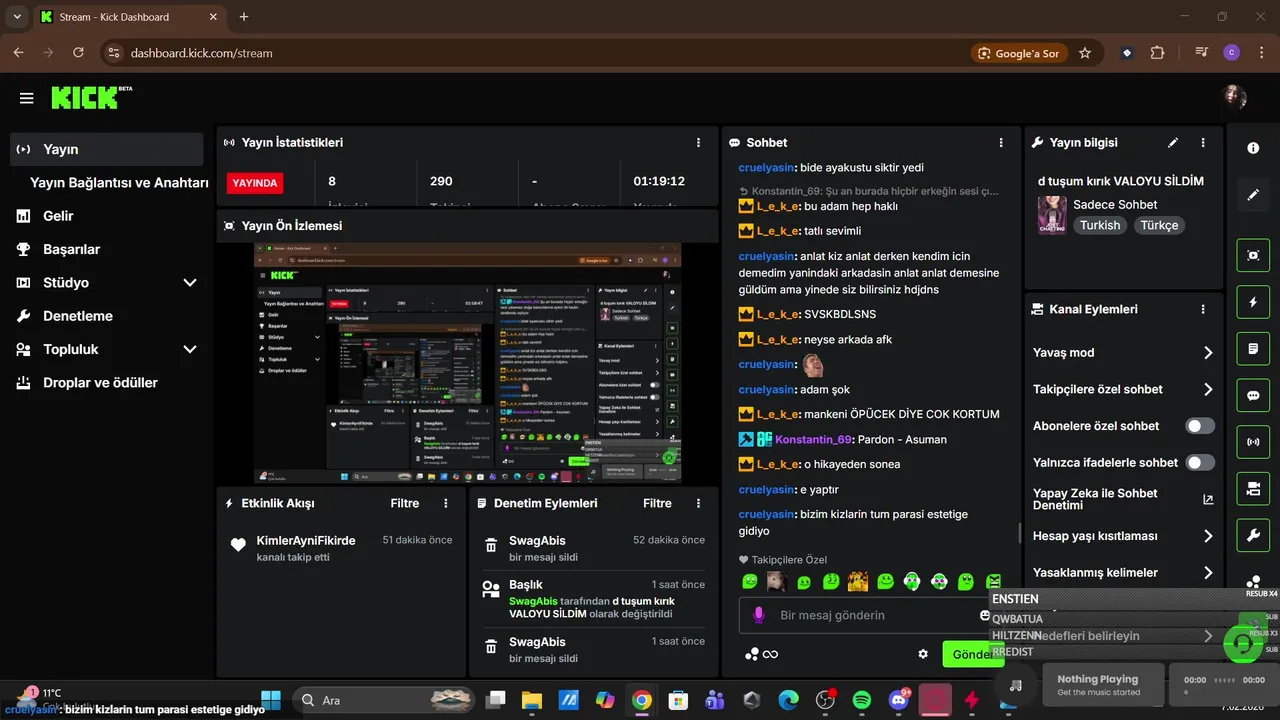1280x720 pixels.
Task: Open the info icon in right sidebar
Action: coord(1253,148)
